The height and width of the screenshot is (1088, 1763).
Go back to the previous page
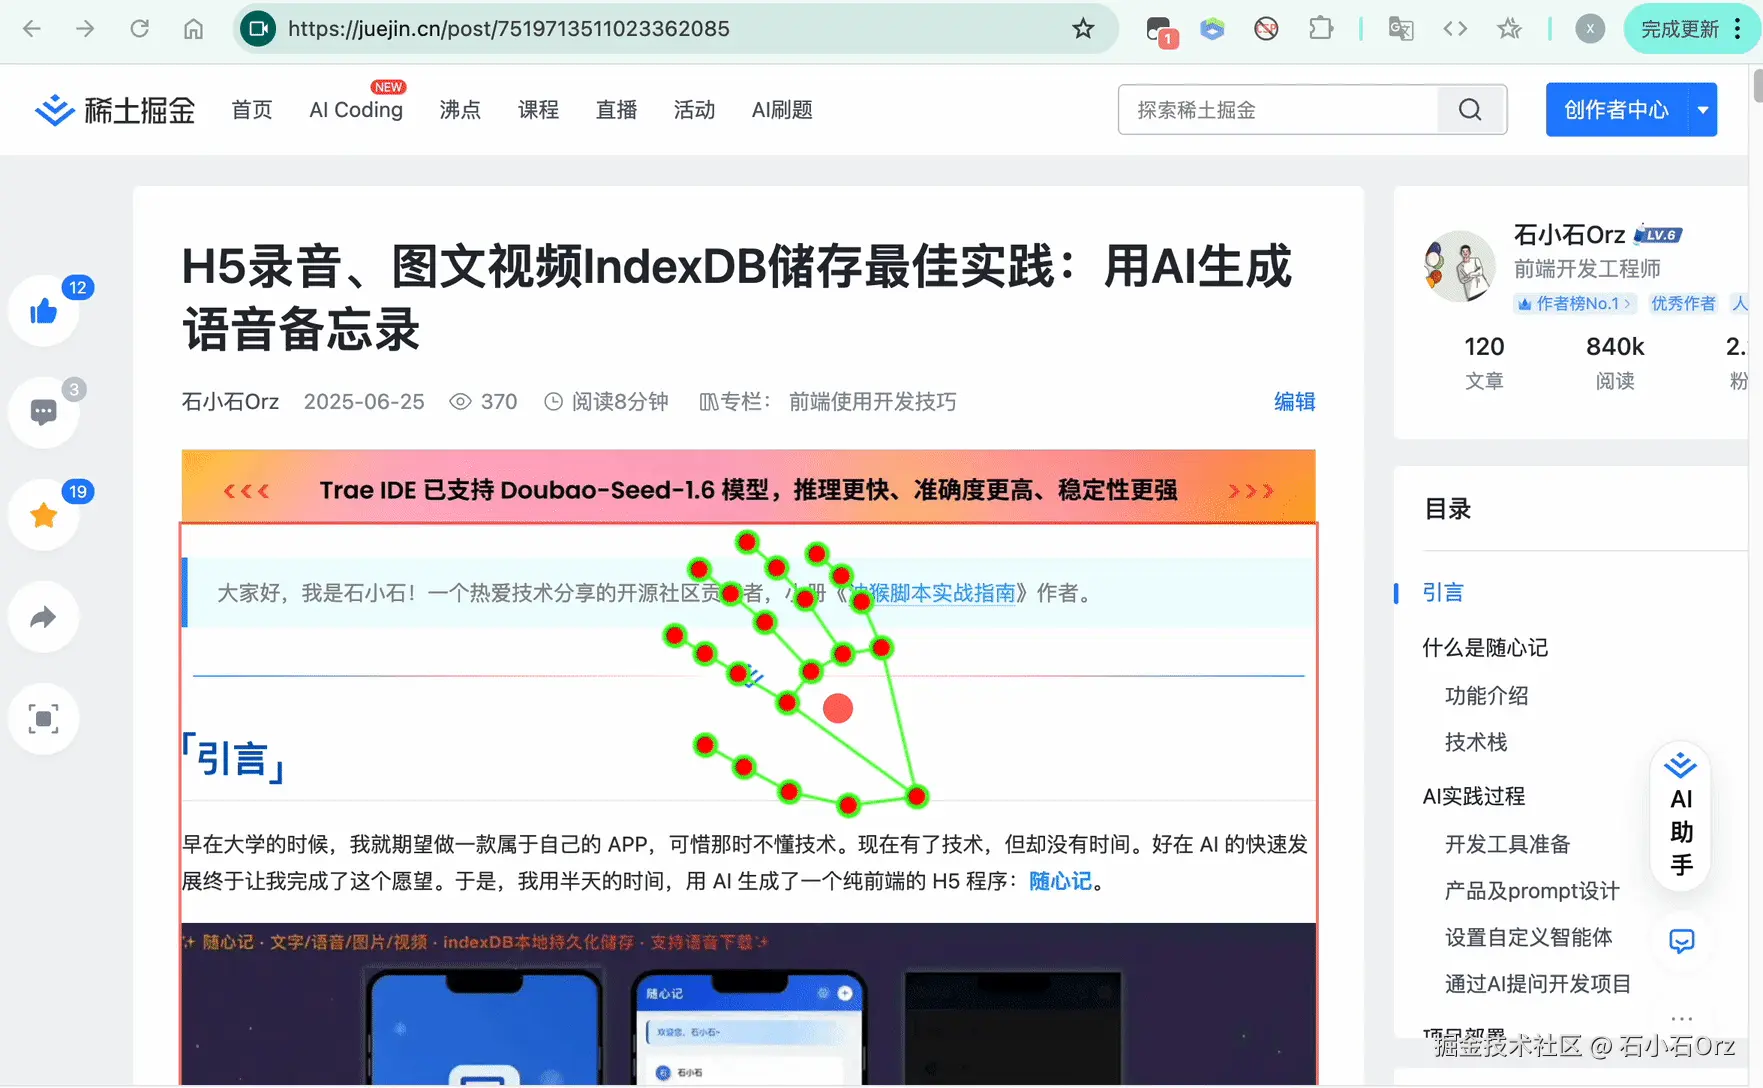(x=32, y=29)
